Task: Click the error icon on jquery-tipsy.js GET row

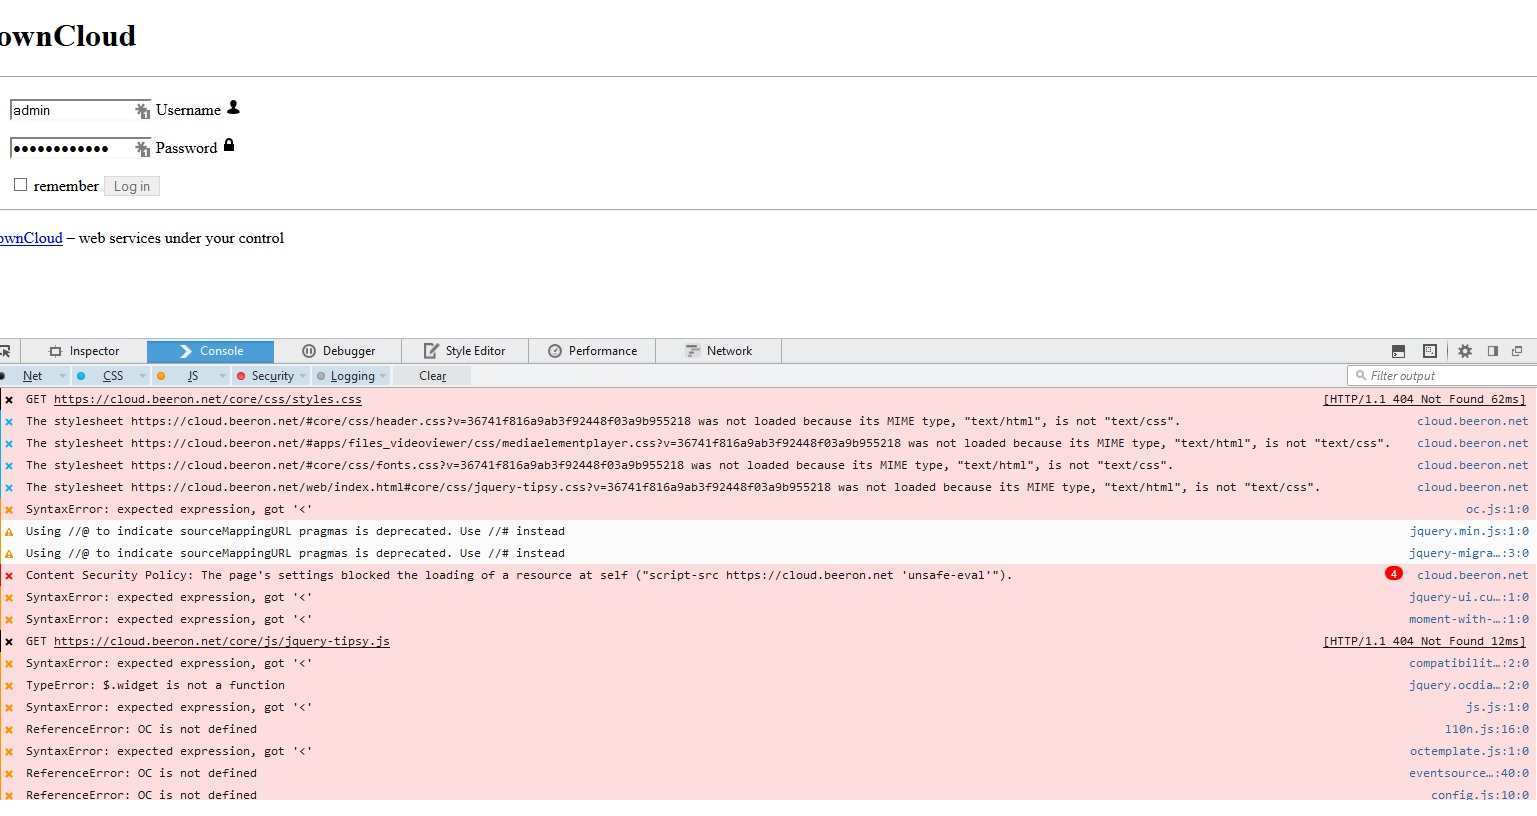Action: pyautogui.click(x=9, y=642)
